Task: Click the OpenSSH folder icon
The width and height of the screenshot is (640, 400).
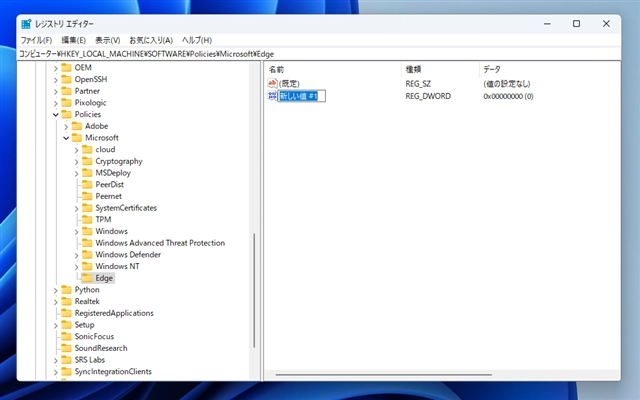Action: pos(66,79)
